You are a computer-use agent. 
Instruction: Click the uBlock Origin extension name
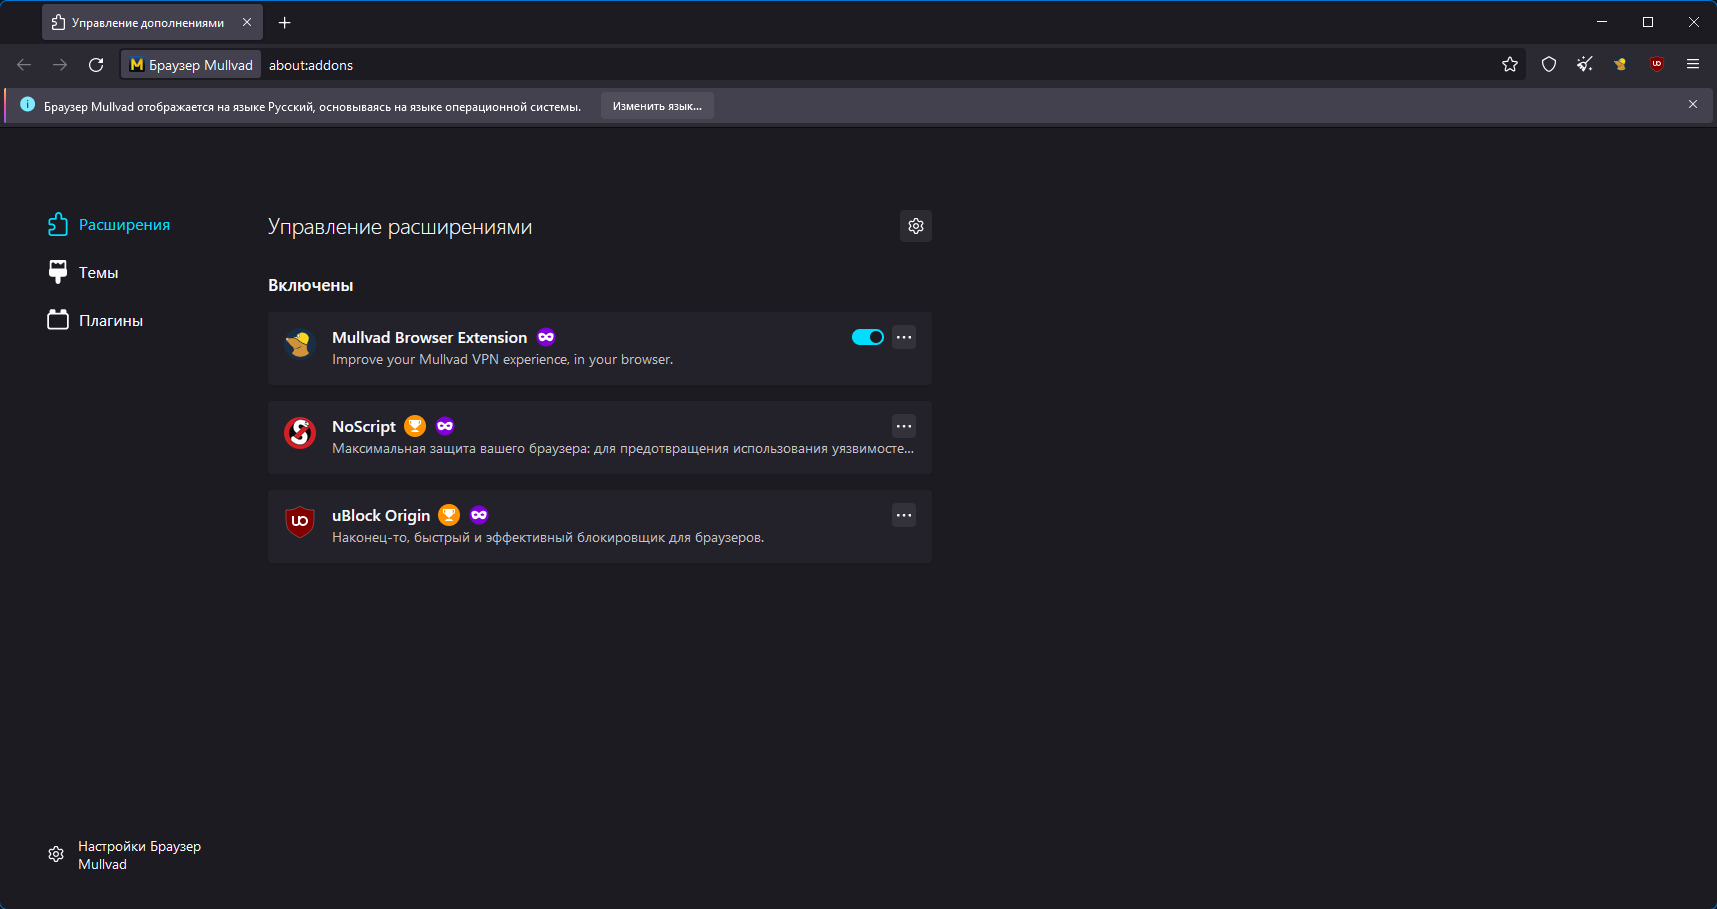pos(381,516)
